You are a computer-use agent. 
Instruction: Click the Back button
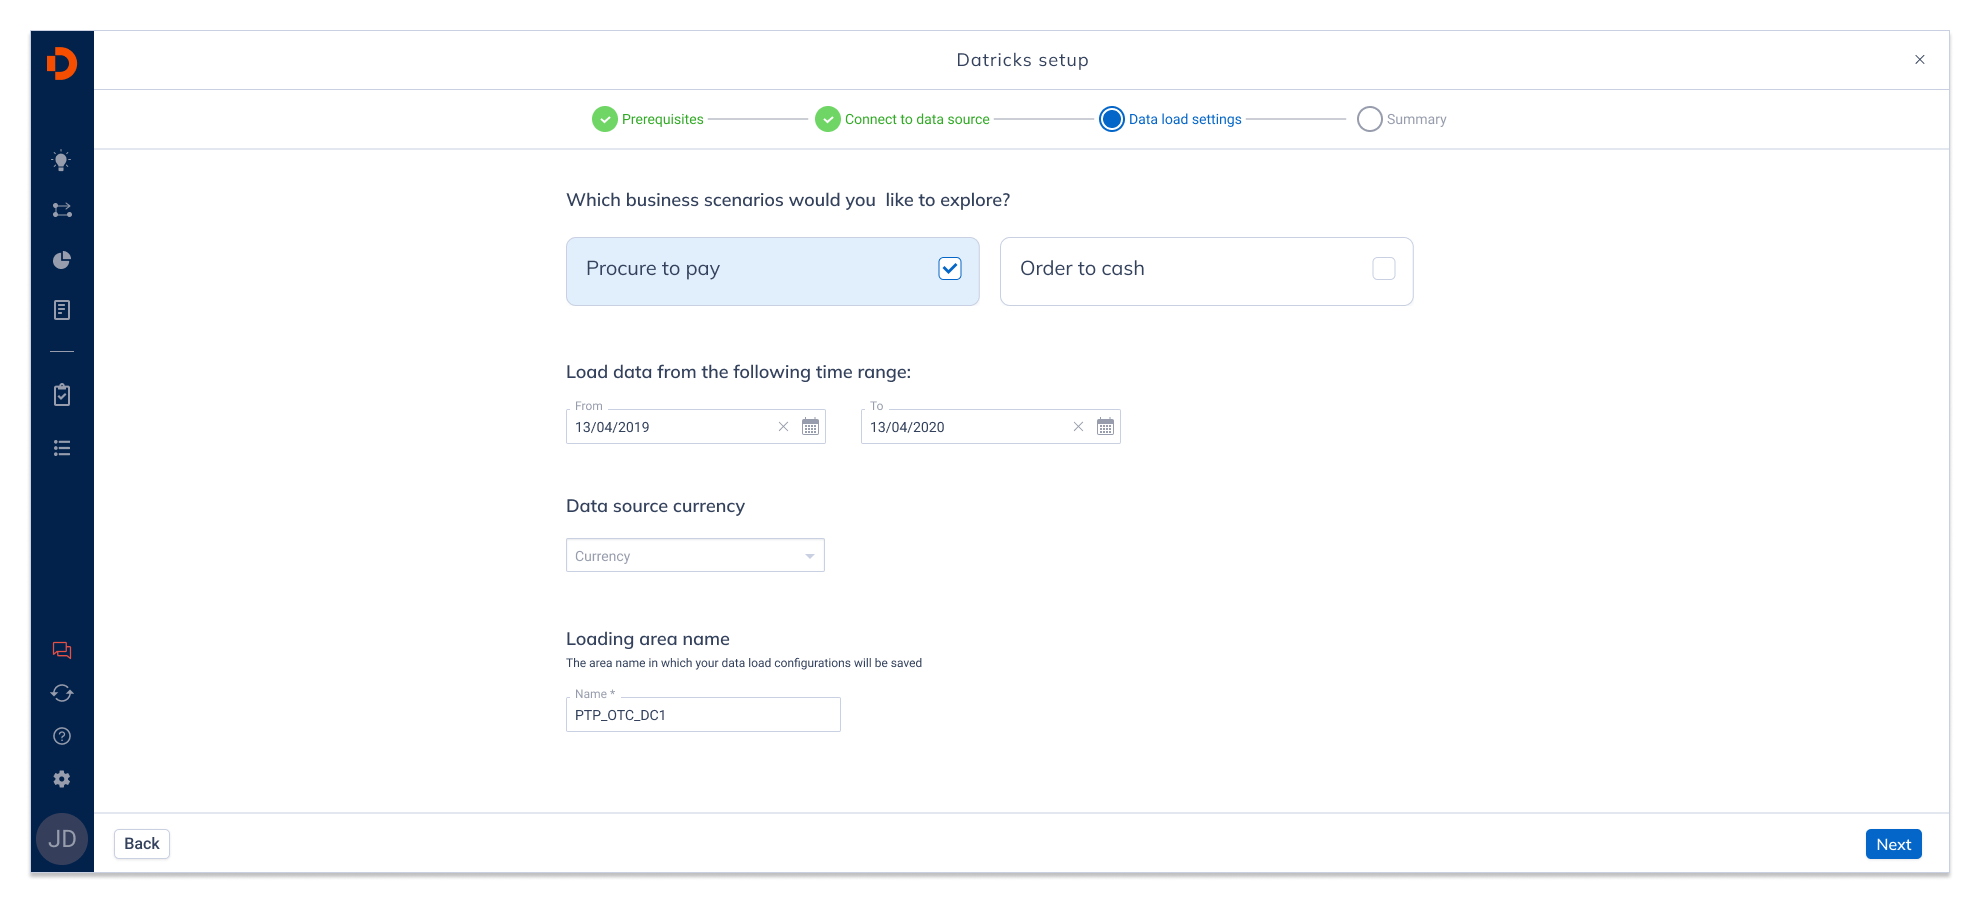tap(142, 844)
